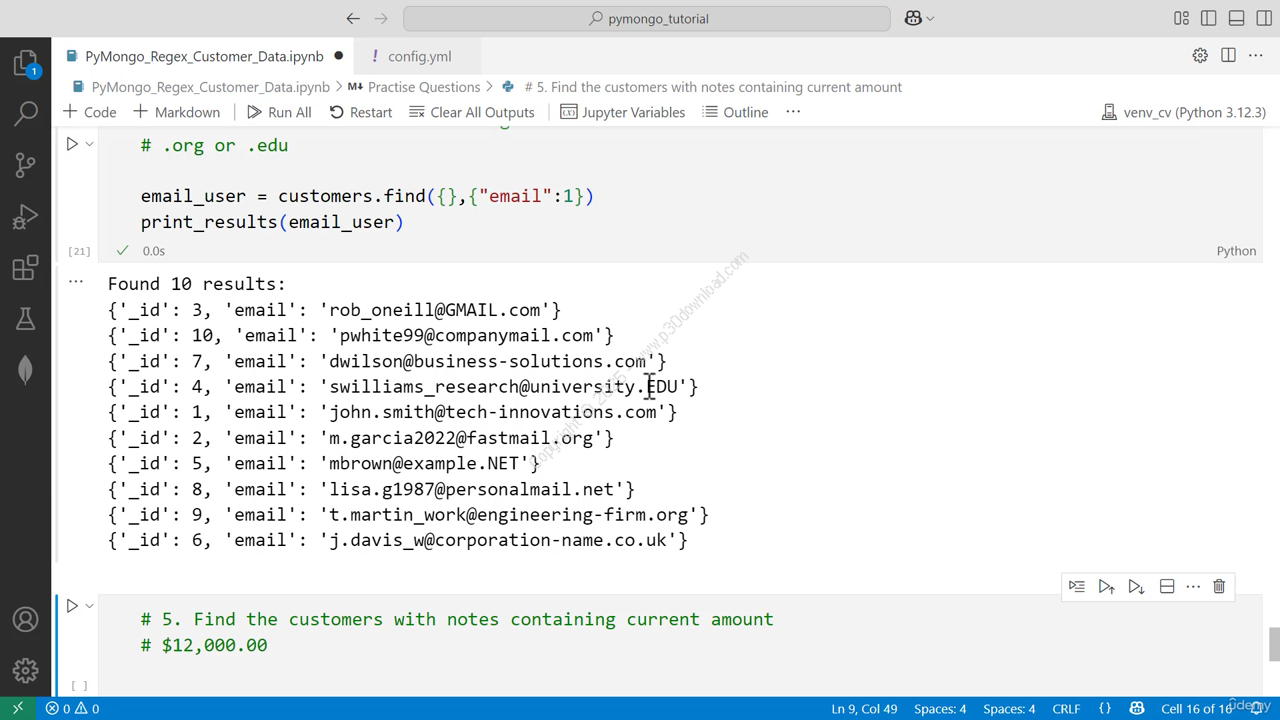Restart the kernel
This screenshot has height=720, width=1280.
tap(360, 112)
